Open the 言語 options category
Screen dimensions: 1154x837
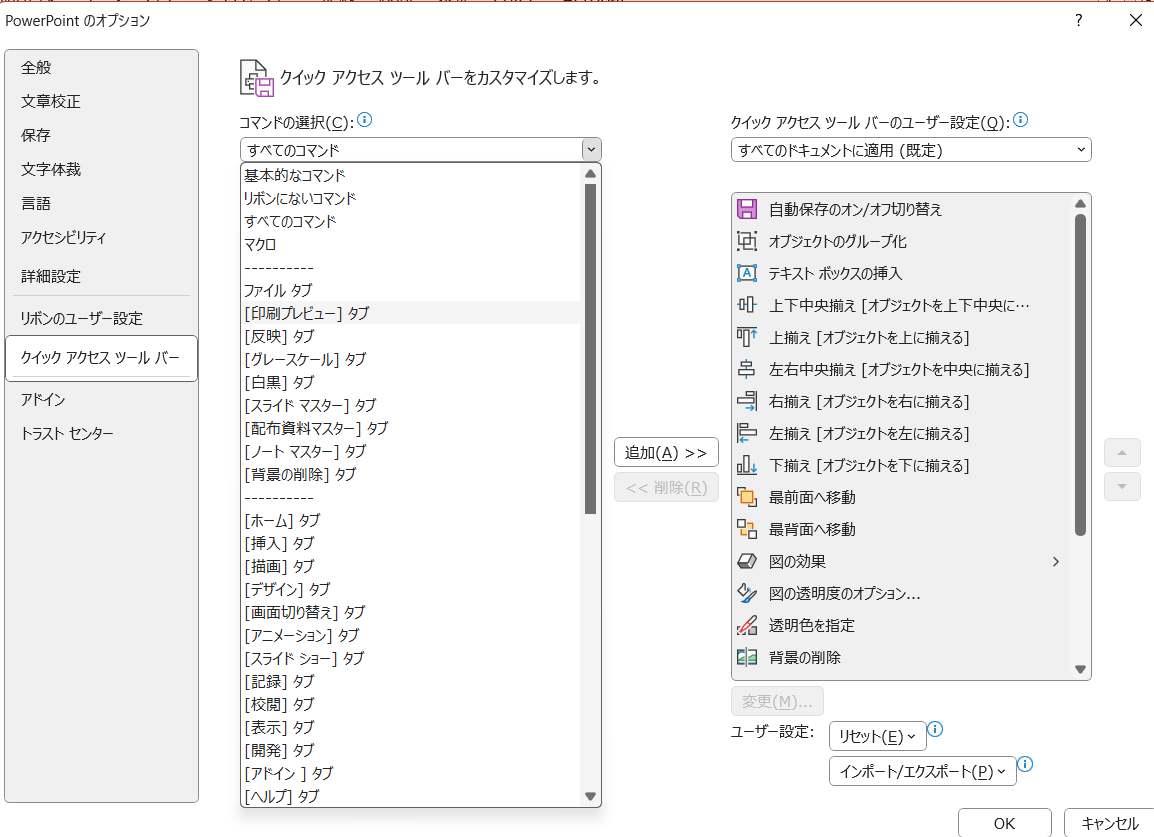point(102,203)
